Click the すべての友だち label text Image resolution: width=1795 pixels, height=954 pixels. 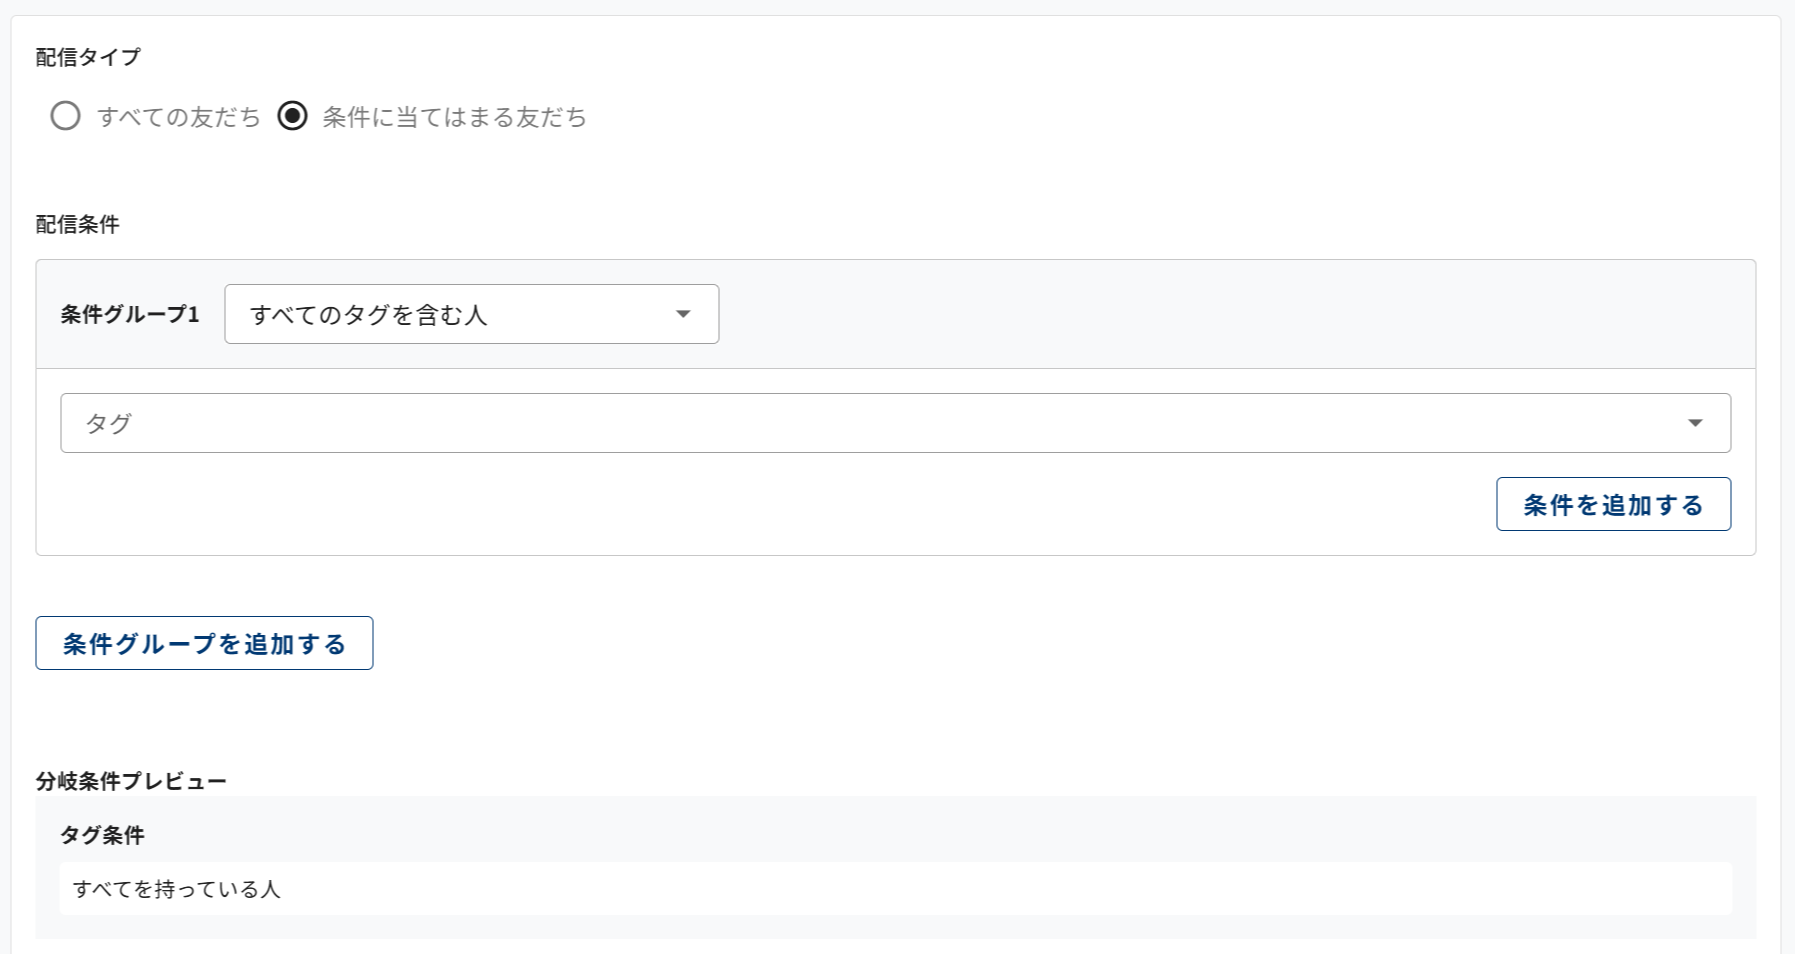click(x=179, y=118)
